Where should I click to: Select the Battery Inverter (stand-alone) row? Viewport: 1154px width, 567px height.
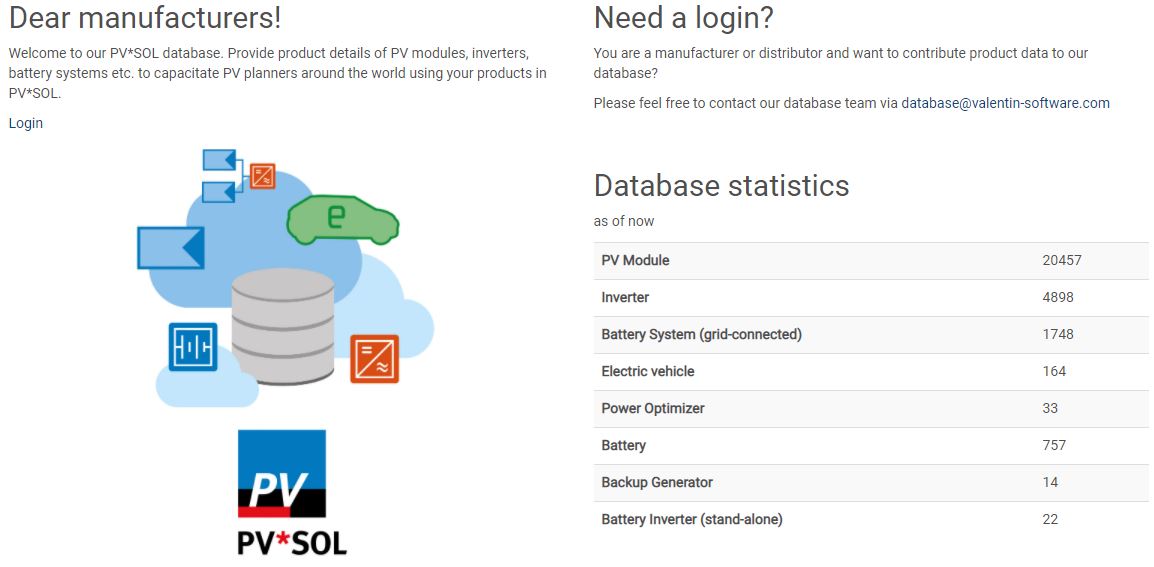click(x=870, y=519)
